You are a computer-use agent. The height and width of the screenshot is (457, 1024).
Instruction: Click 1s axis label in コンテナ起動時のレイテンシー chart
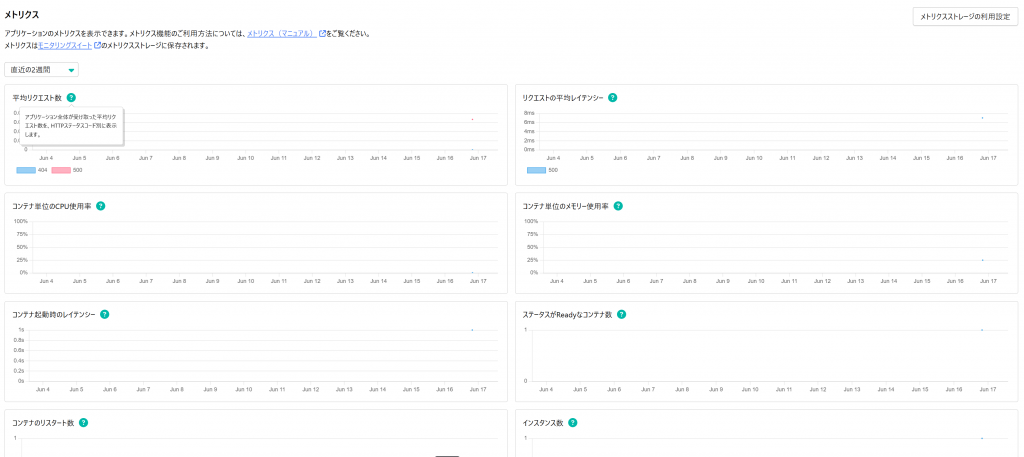[22, 330]
